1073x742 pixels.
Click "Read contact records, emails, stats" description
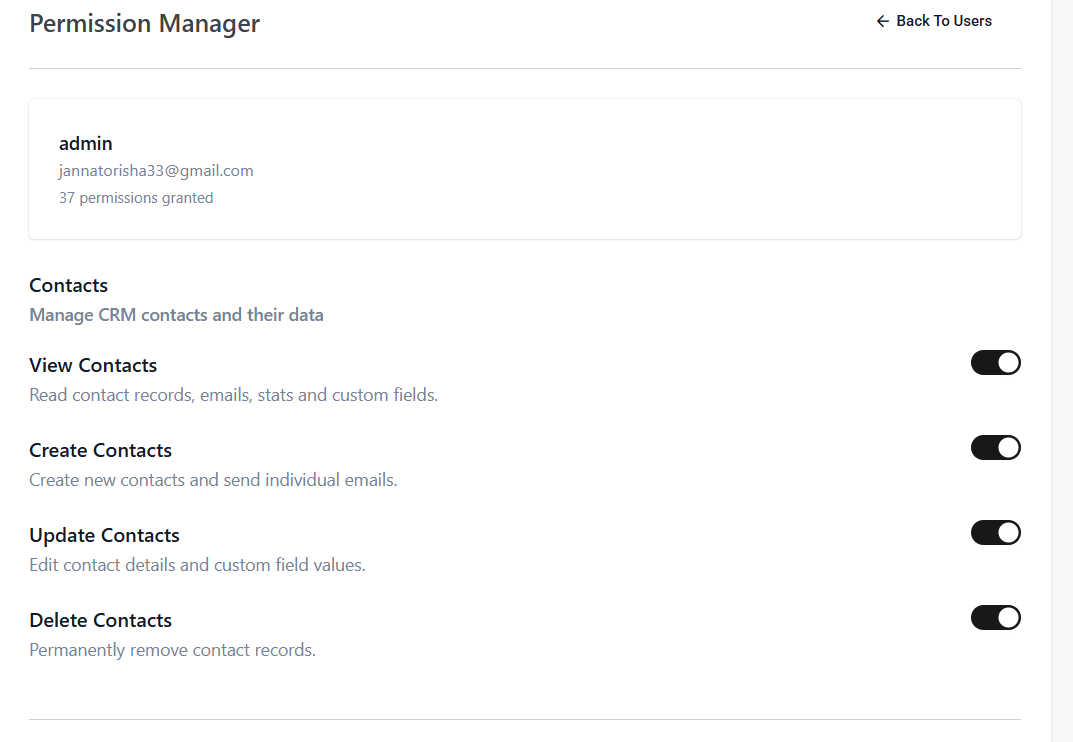pyautogui.click(x=233, y=395)
